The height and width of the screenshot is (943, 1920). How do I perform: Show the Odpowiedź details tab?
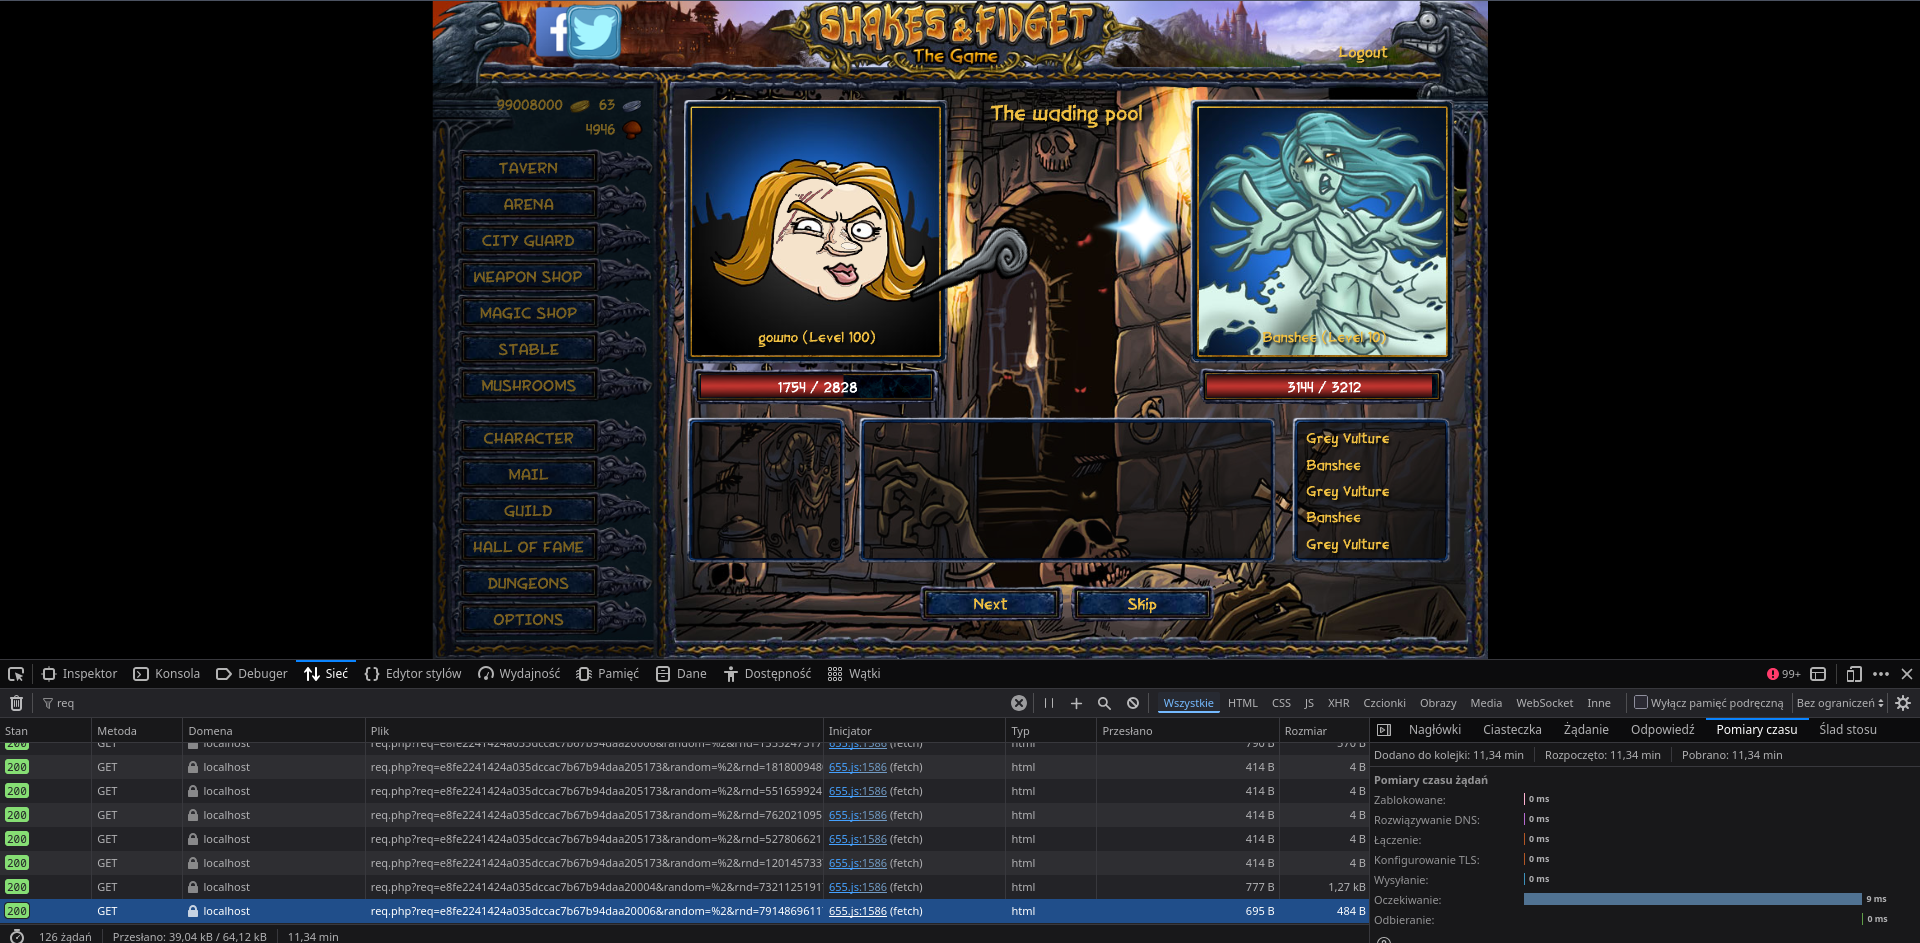[1662, 730]
